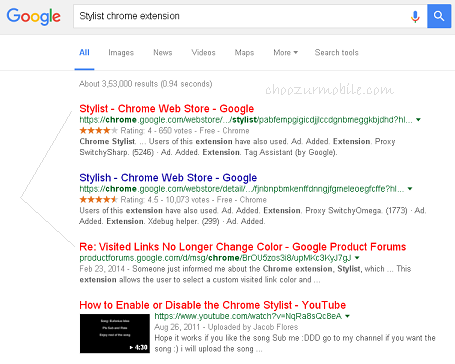The image size is (455, 364).
Task: Open Stylist - Chrome Web Store result
Action: pyautogui.click(x=167, y=109)
